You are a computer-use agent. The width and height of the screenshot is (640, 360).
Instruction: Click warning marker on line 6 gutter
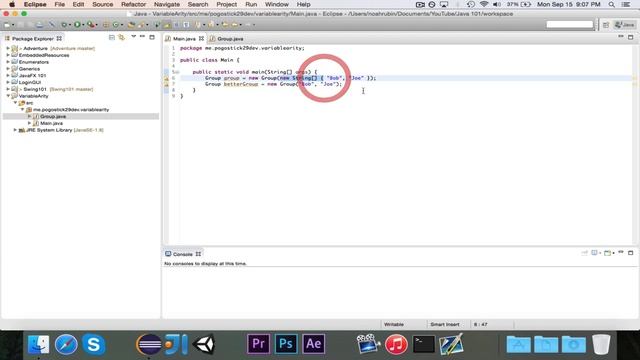(166, 78)
